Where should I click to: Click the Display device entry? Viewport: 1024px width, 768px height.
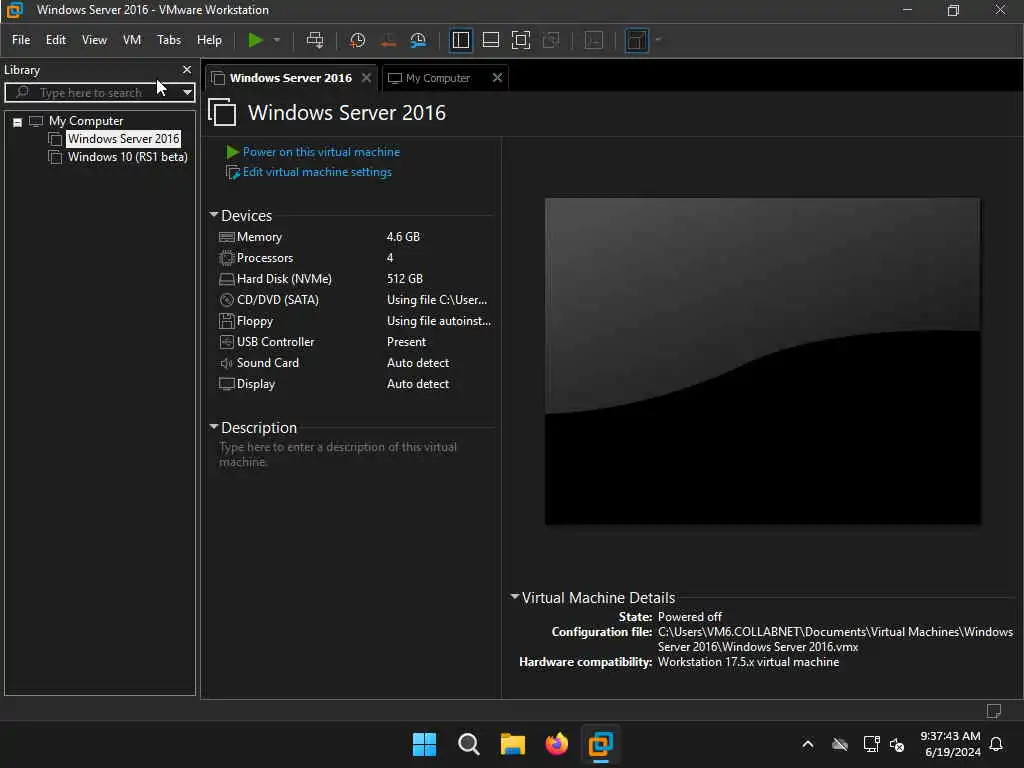[255, 384]
